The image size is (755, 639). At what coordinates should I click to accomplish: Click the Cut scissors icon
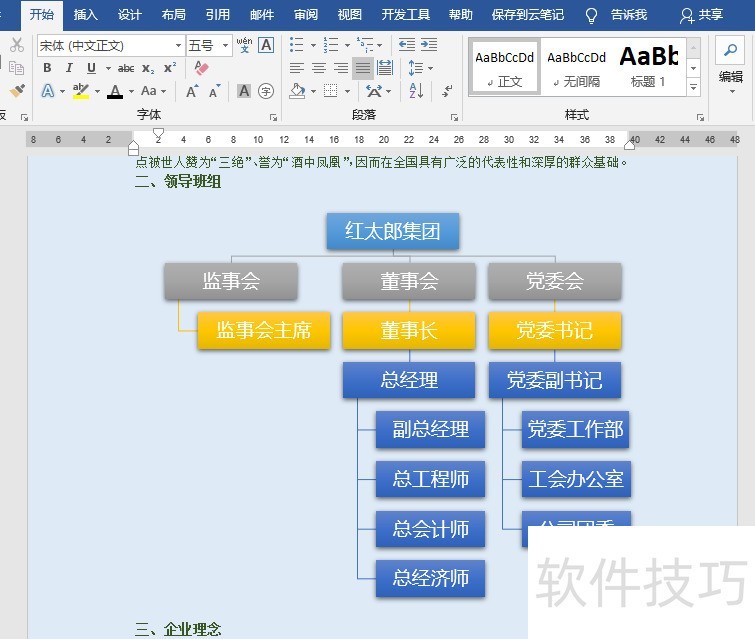17,45
